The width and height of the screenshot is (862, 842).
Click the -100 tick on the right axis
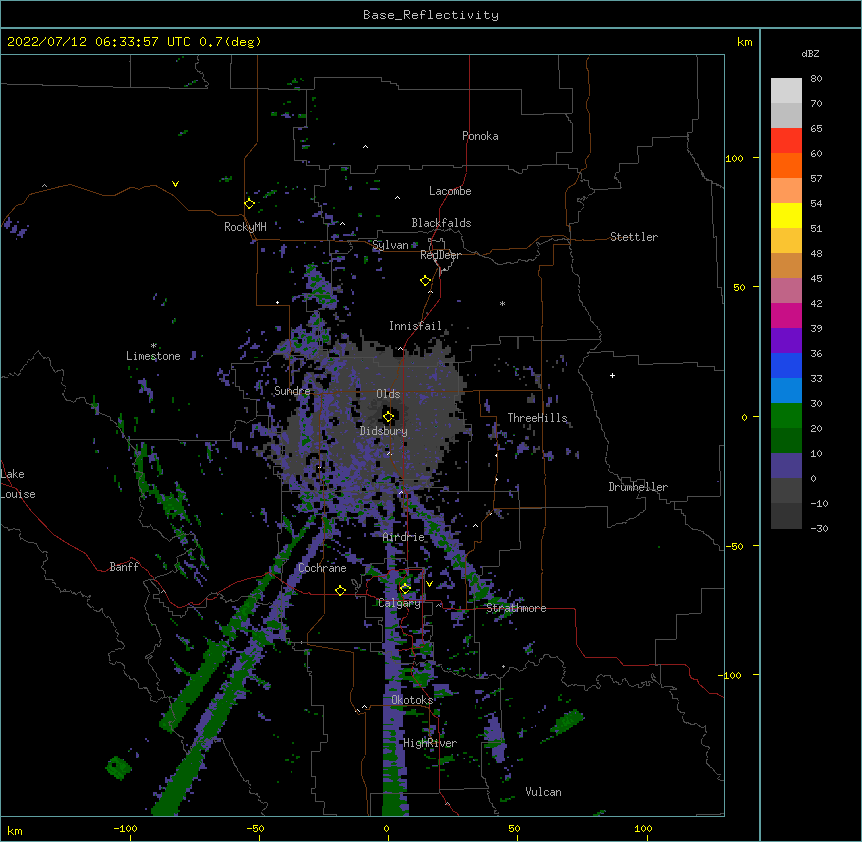tap(731, 675)
